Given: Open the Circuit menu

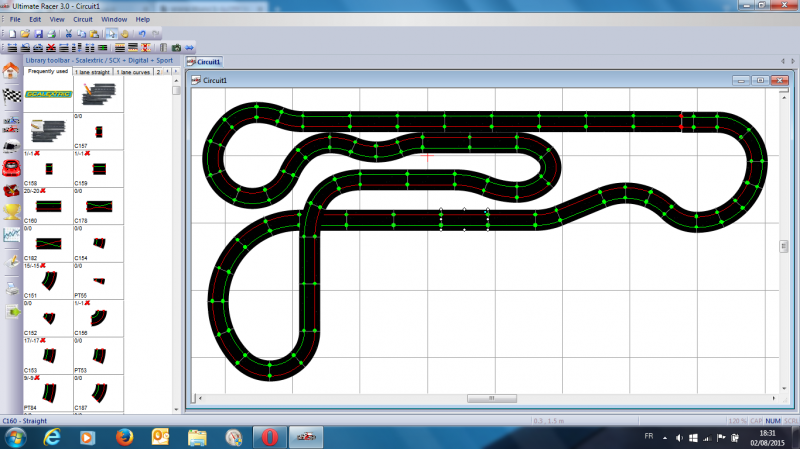Looking at the screenshot, I should pyautogui.click(x=83, y=19).
